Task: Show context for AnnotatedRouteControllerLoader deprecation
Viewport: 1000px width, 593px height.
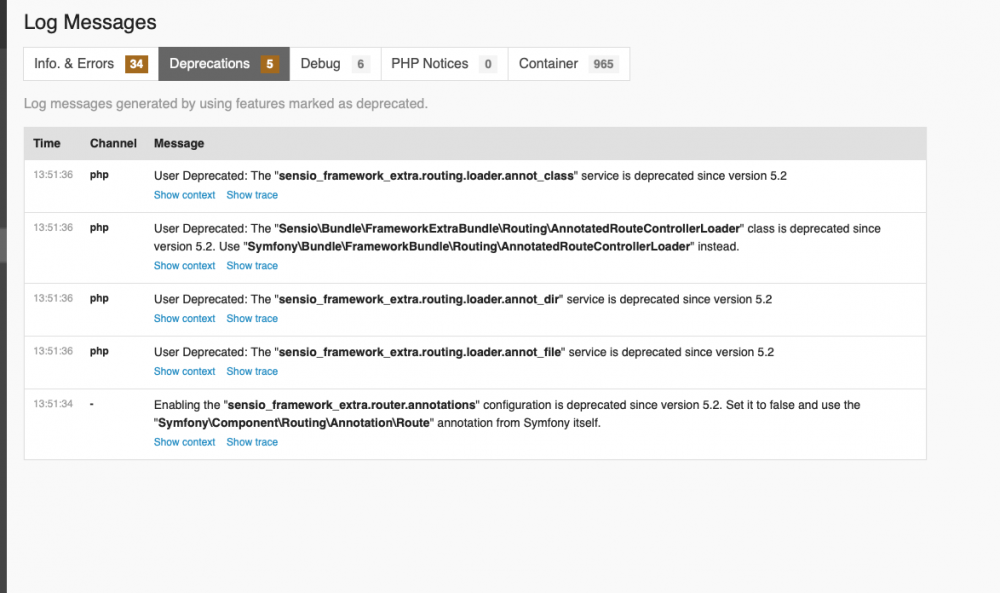Action: (x=184, y=265)
